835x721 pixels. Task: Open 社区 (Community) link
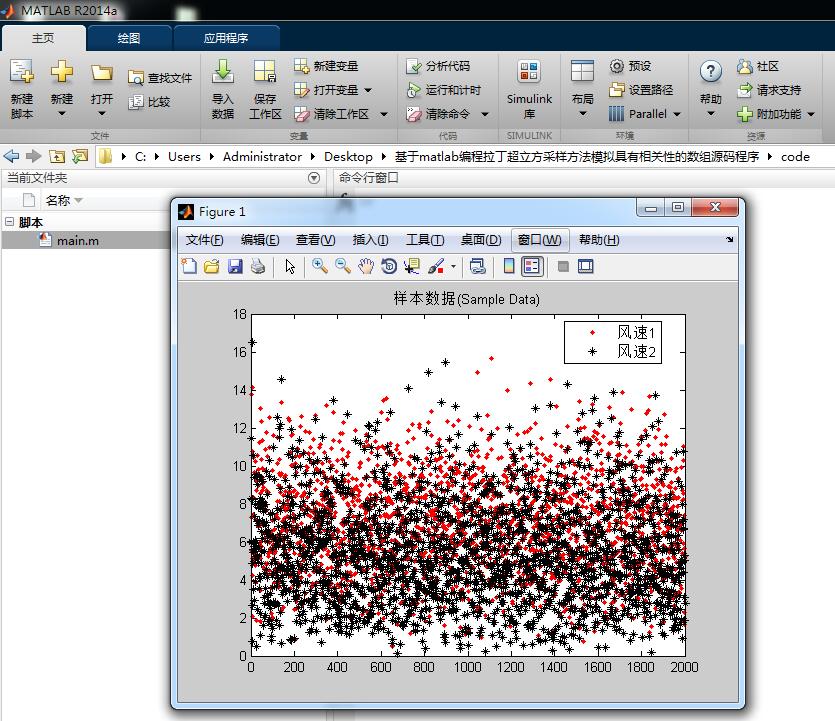tap(758, 66)
